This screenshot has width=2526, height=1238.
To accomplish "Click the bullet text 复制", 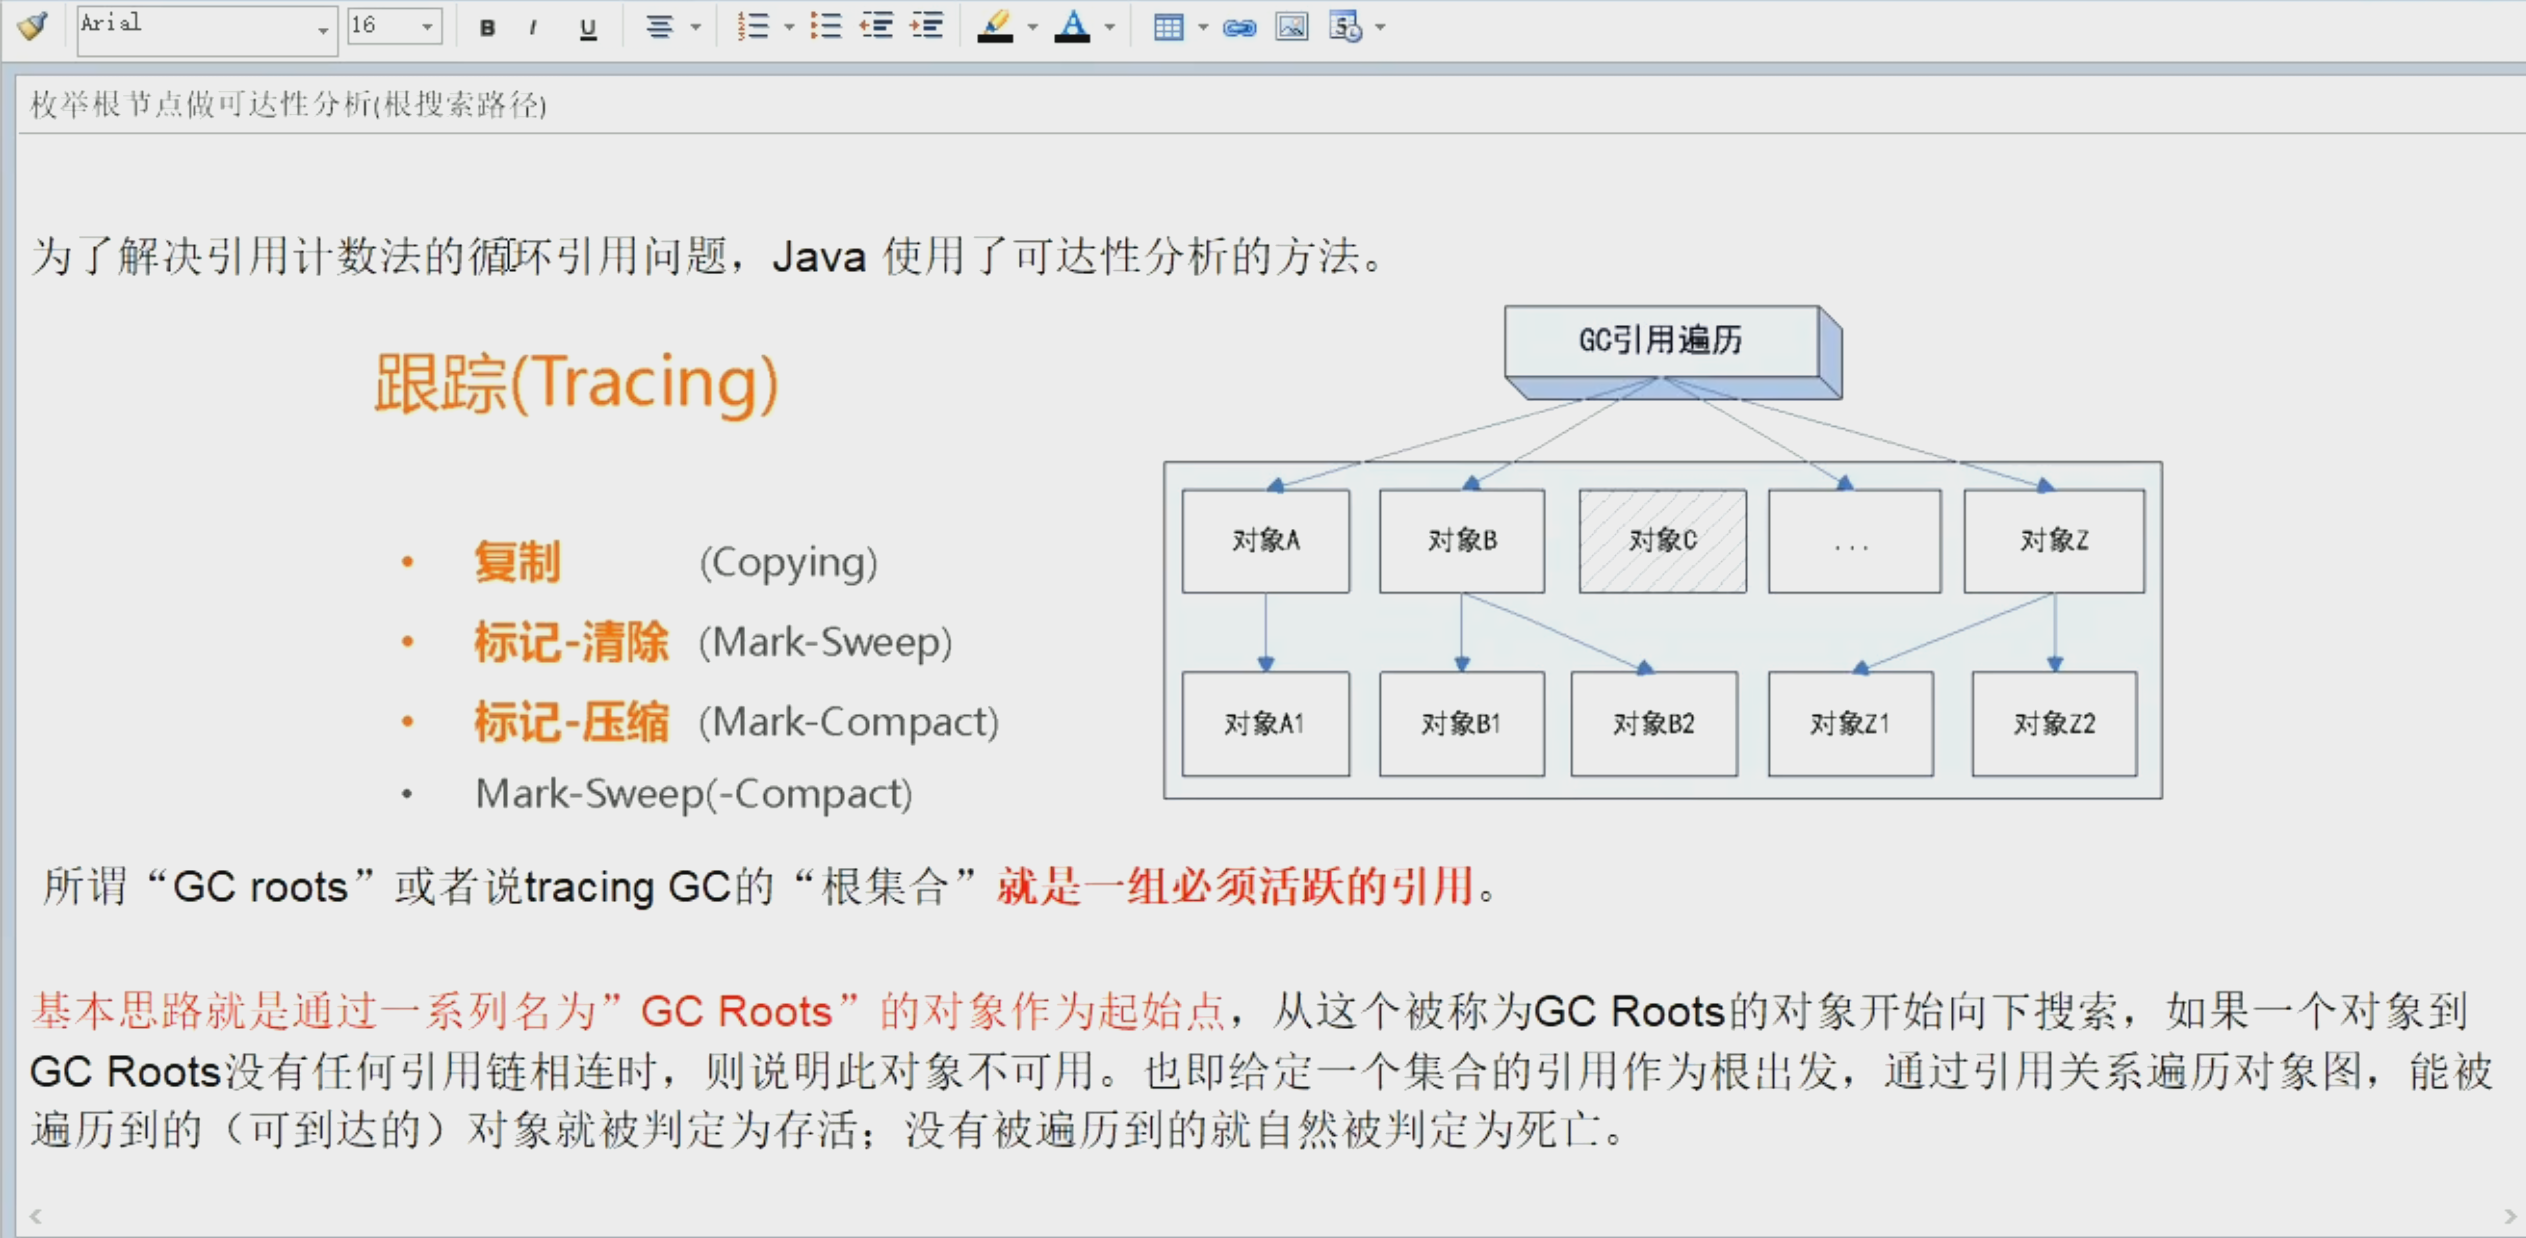I will pos(517,562).
